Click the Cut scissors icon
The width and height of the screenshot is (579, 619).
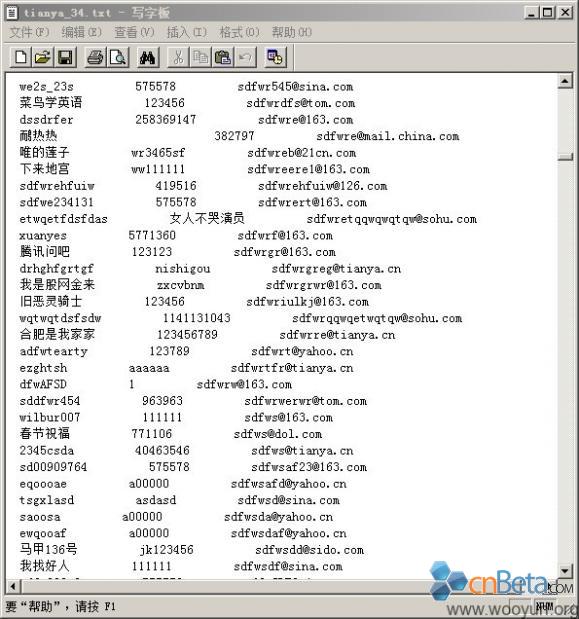click(178, 57)
